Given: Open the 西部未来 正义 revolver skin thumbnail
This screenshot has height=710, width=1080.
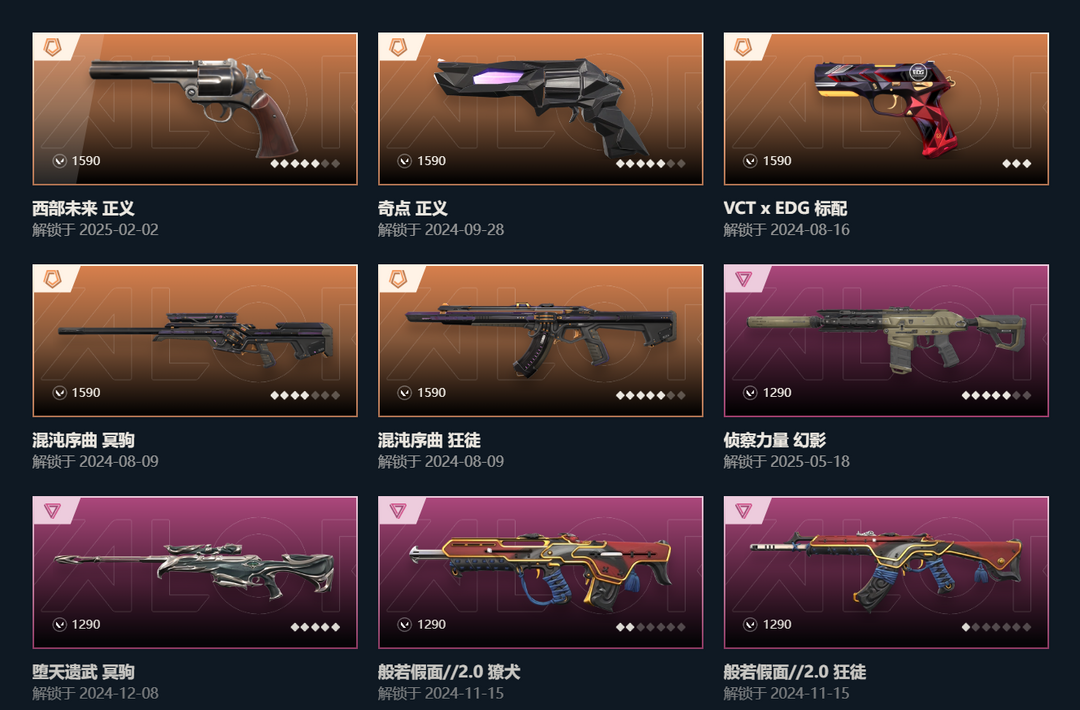Looking at the screenshot, I should pos(195,109).
